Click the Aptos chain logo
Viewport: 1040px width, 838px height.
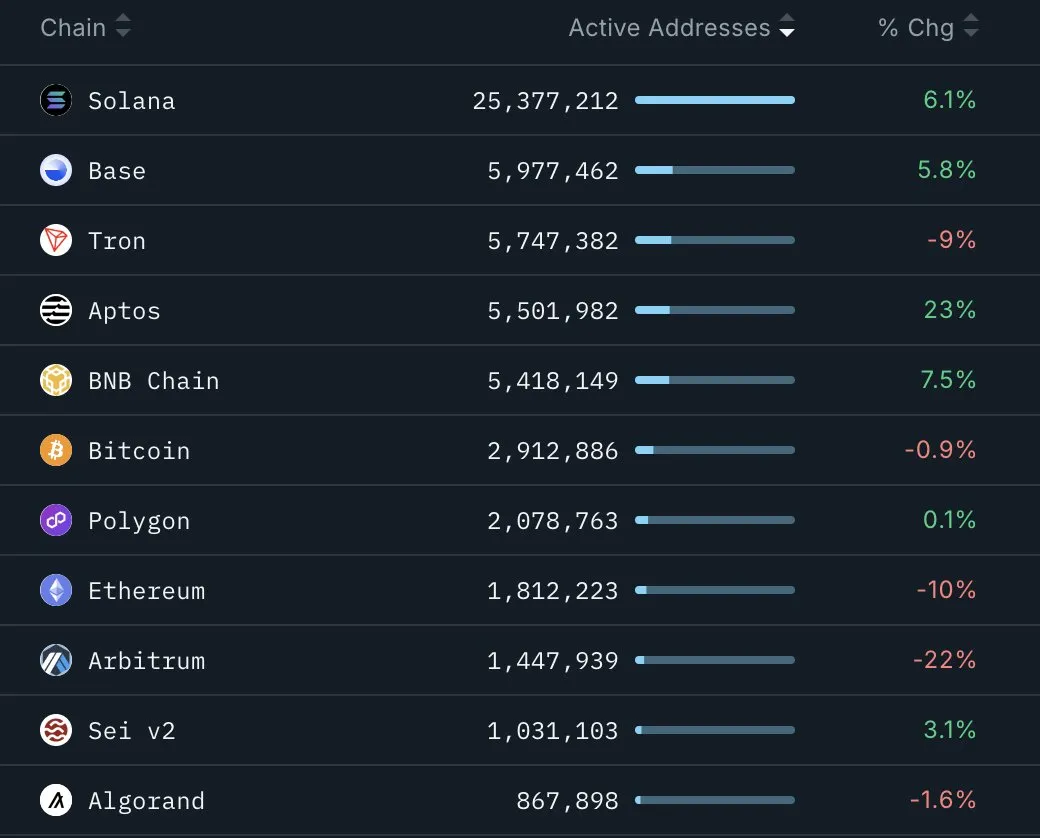(x=56, y=310)
